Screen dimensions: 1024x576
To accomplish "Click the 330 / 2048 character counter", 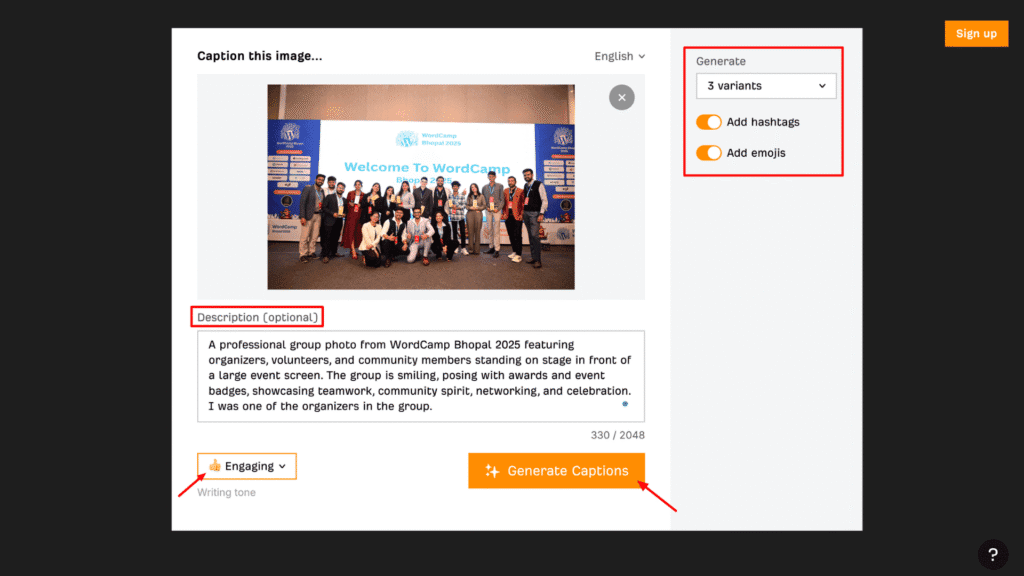I will pos(618,435).
